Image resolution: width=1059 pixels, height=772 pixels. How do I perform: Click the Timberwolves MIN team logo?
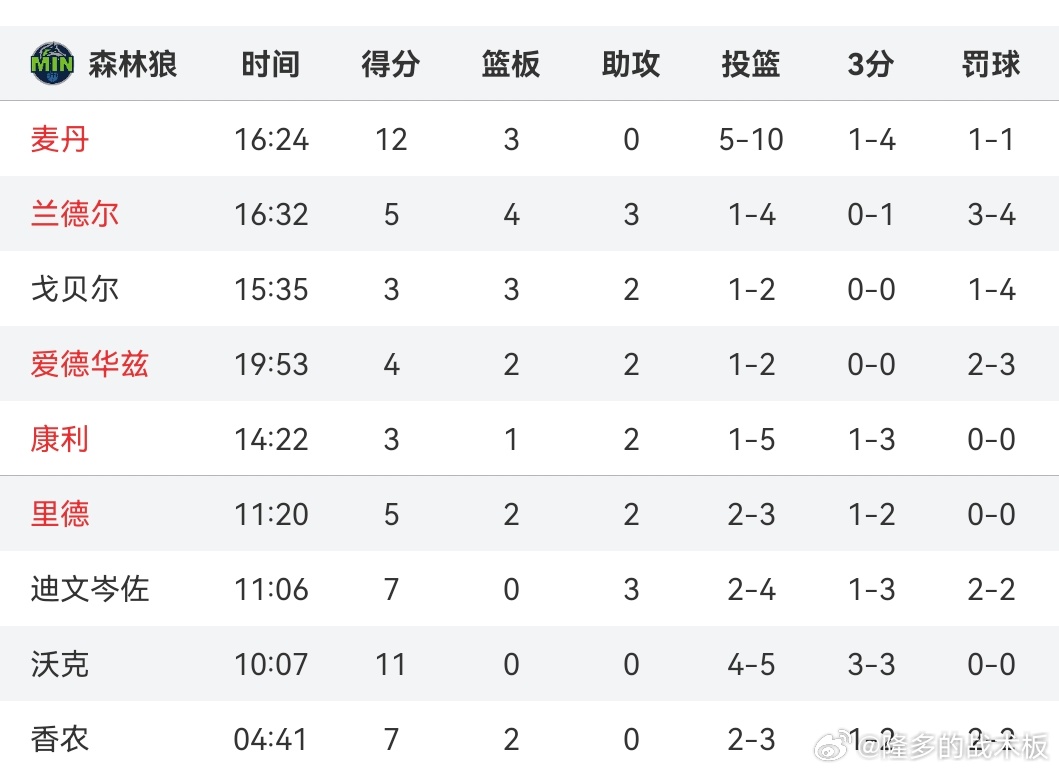click(x=52, y=63)
